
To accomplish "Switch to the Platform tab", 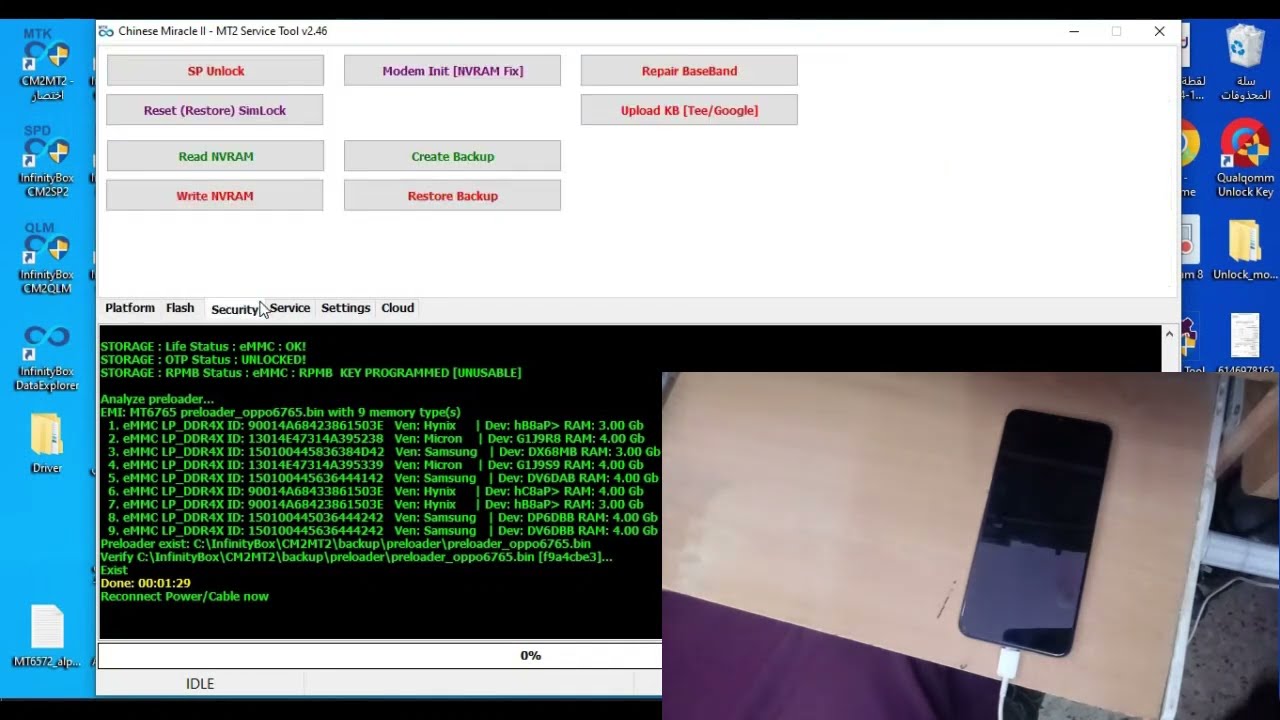I will click(130, 308).
